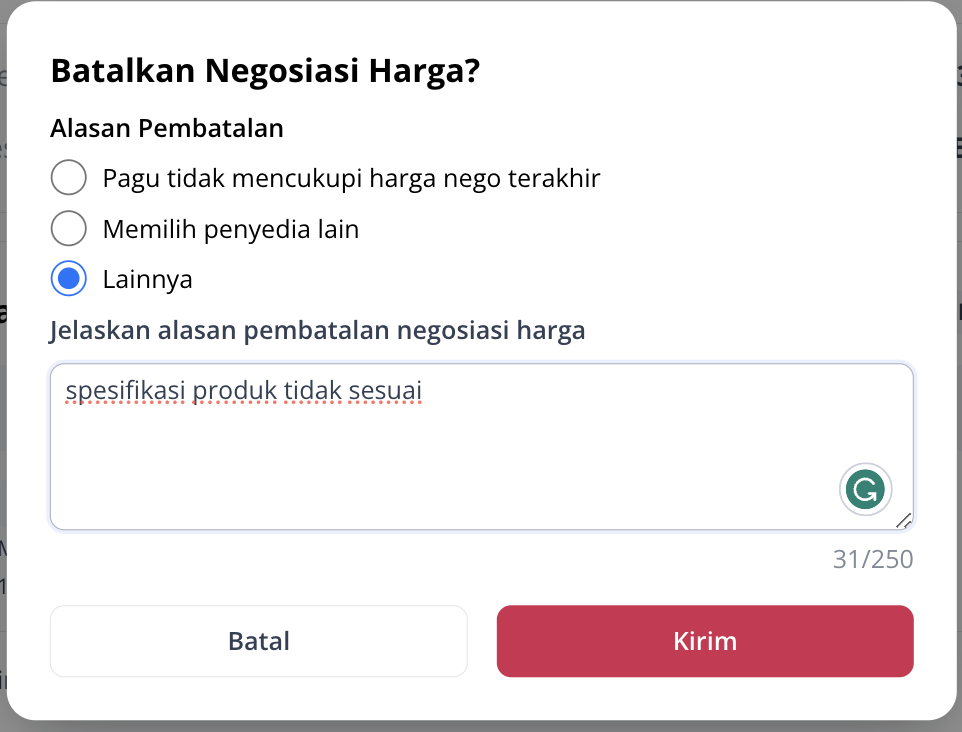Select the 'Pagu tidak mencukupi' radio button
Viewport: 962px width, 732px height.
pyautogui.click(x=69, y=177)
